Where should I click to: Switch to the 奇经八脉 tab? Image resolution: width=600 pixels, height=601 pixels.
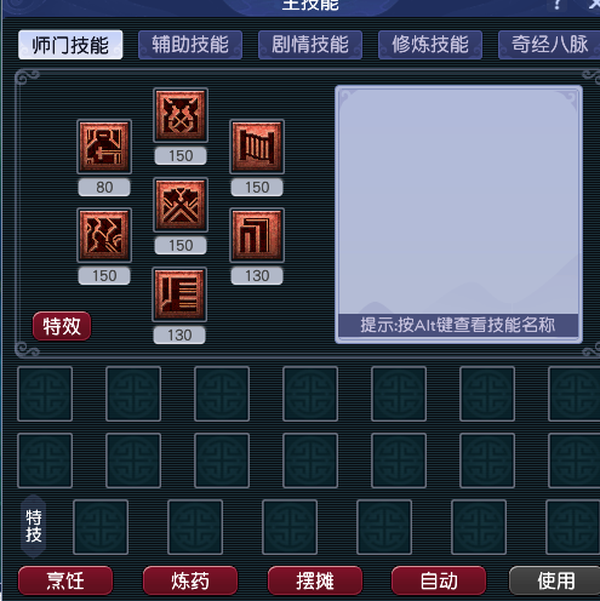click(x=549, y=45)
